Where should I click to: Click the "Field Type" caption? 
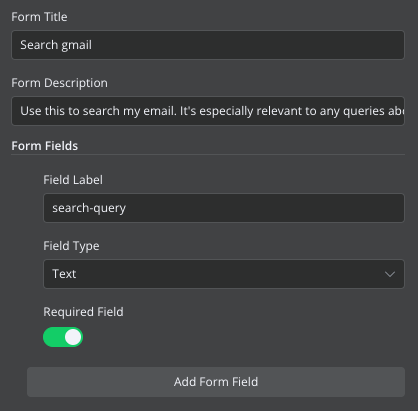[71, 246]
